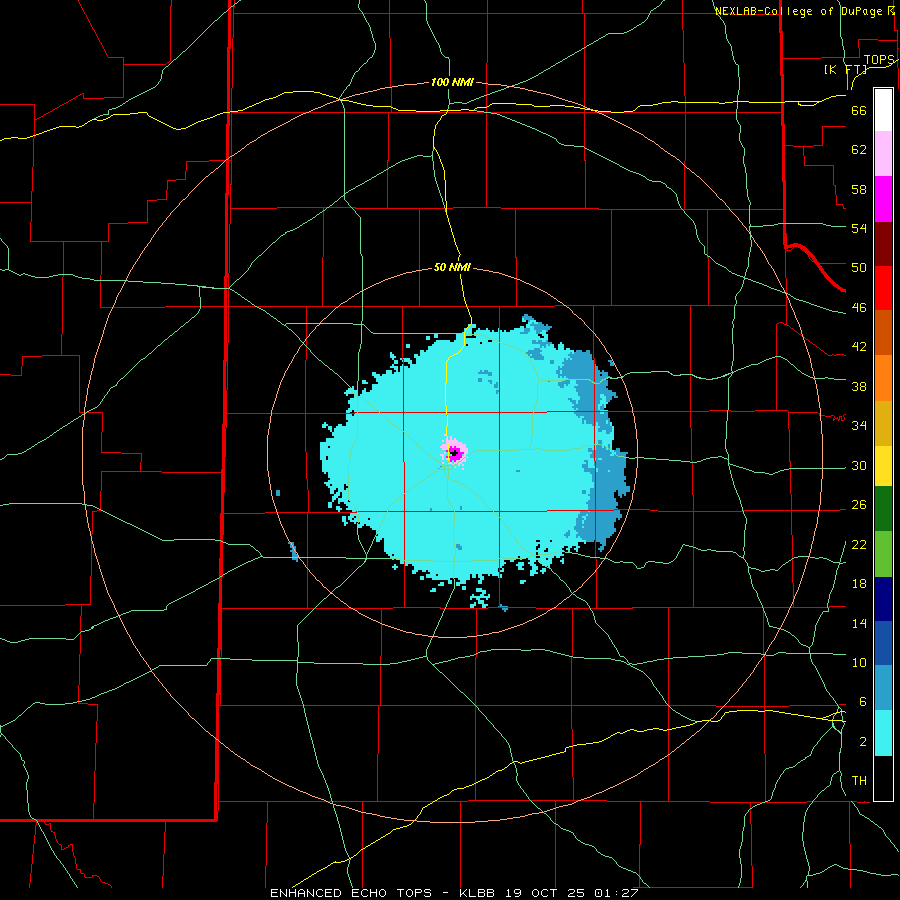Click the 50 NMI range ring label

[452, 267]
